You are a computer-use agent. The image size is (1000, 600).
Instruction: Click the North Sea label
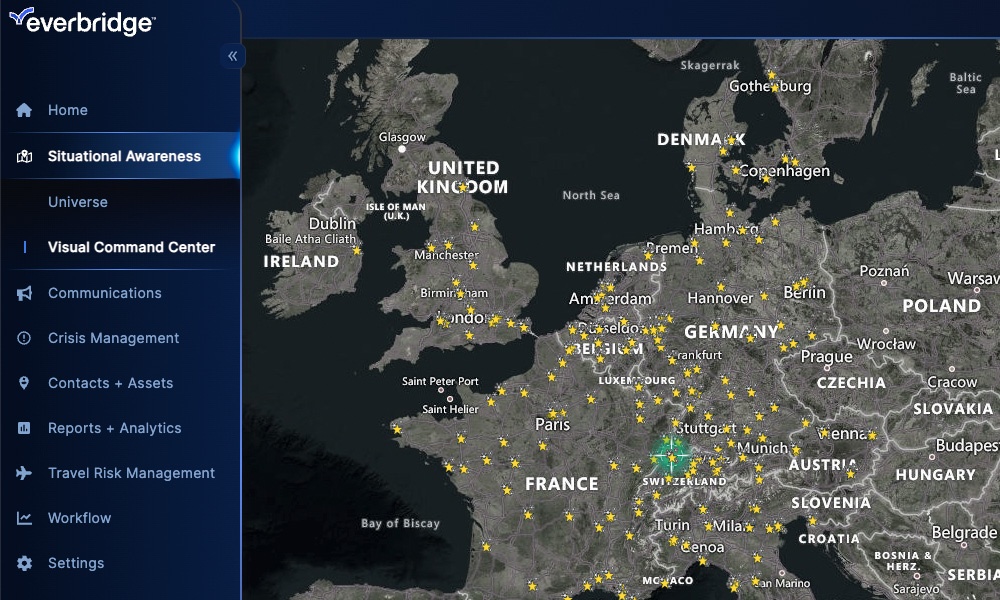click(591, 196)
